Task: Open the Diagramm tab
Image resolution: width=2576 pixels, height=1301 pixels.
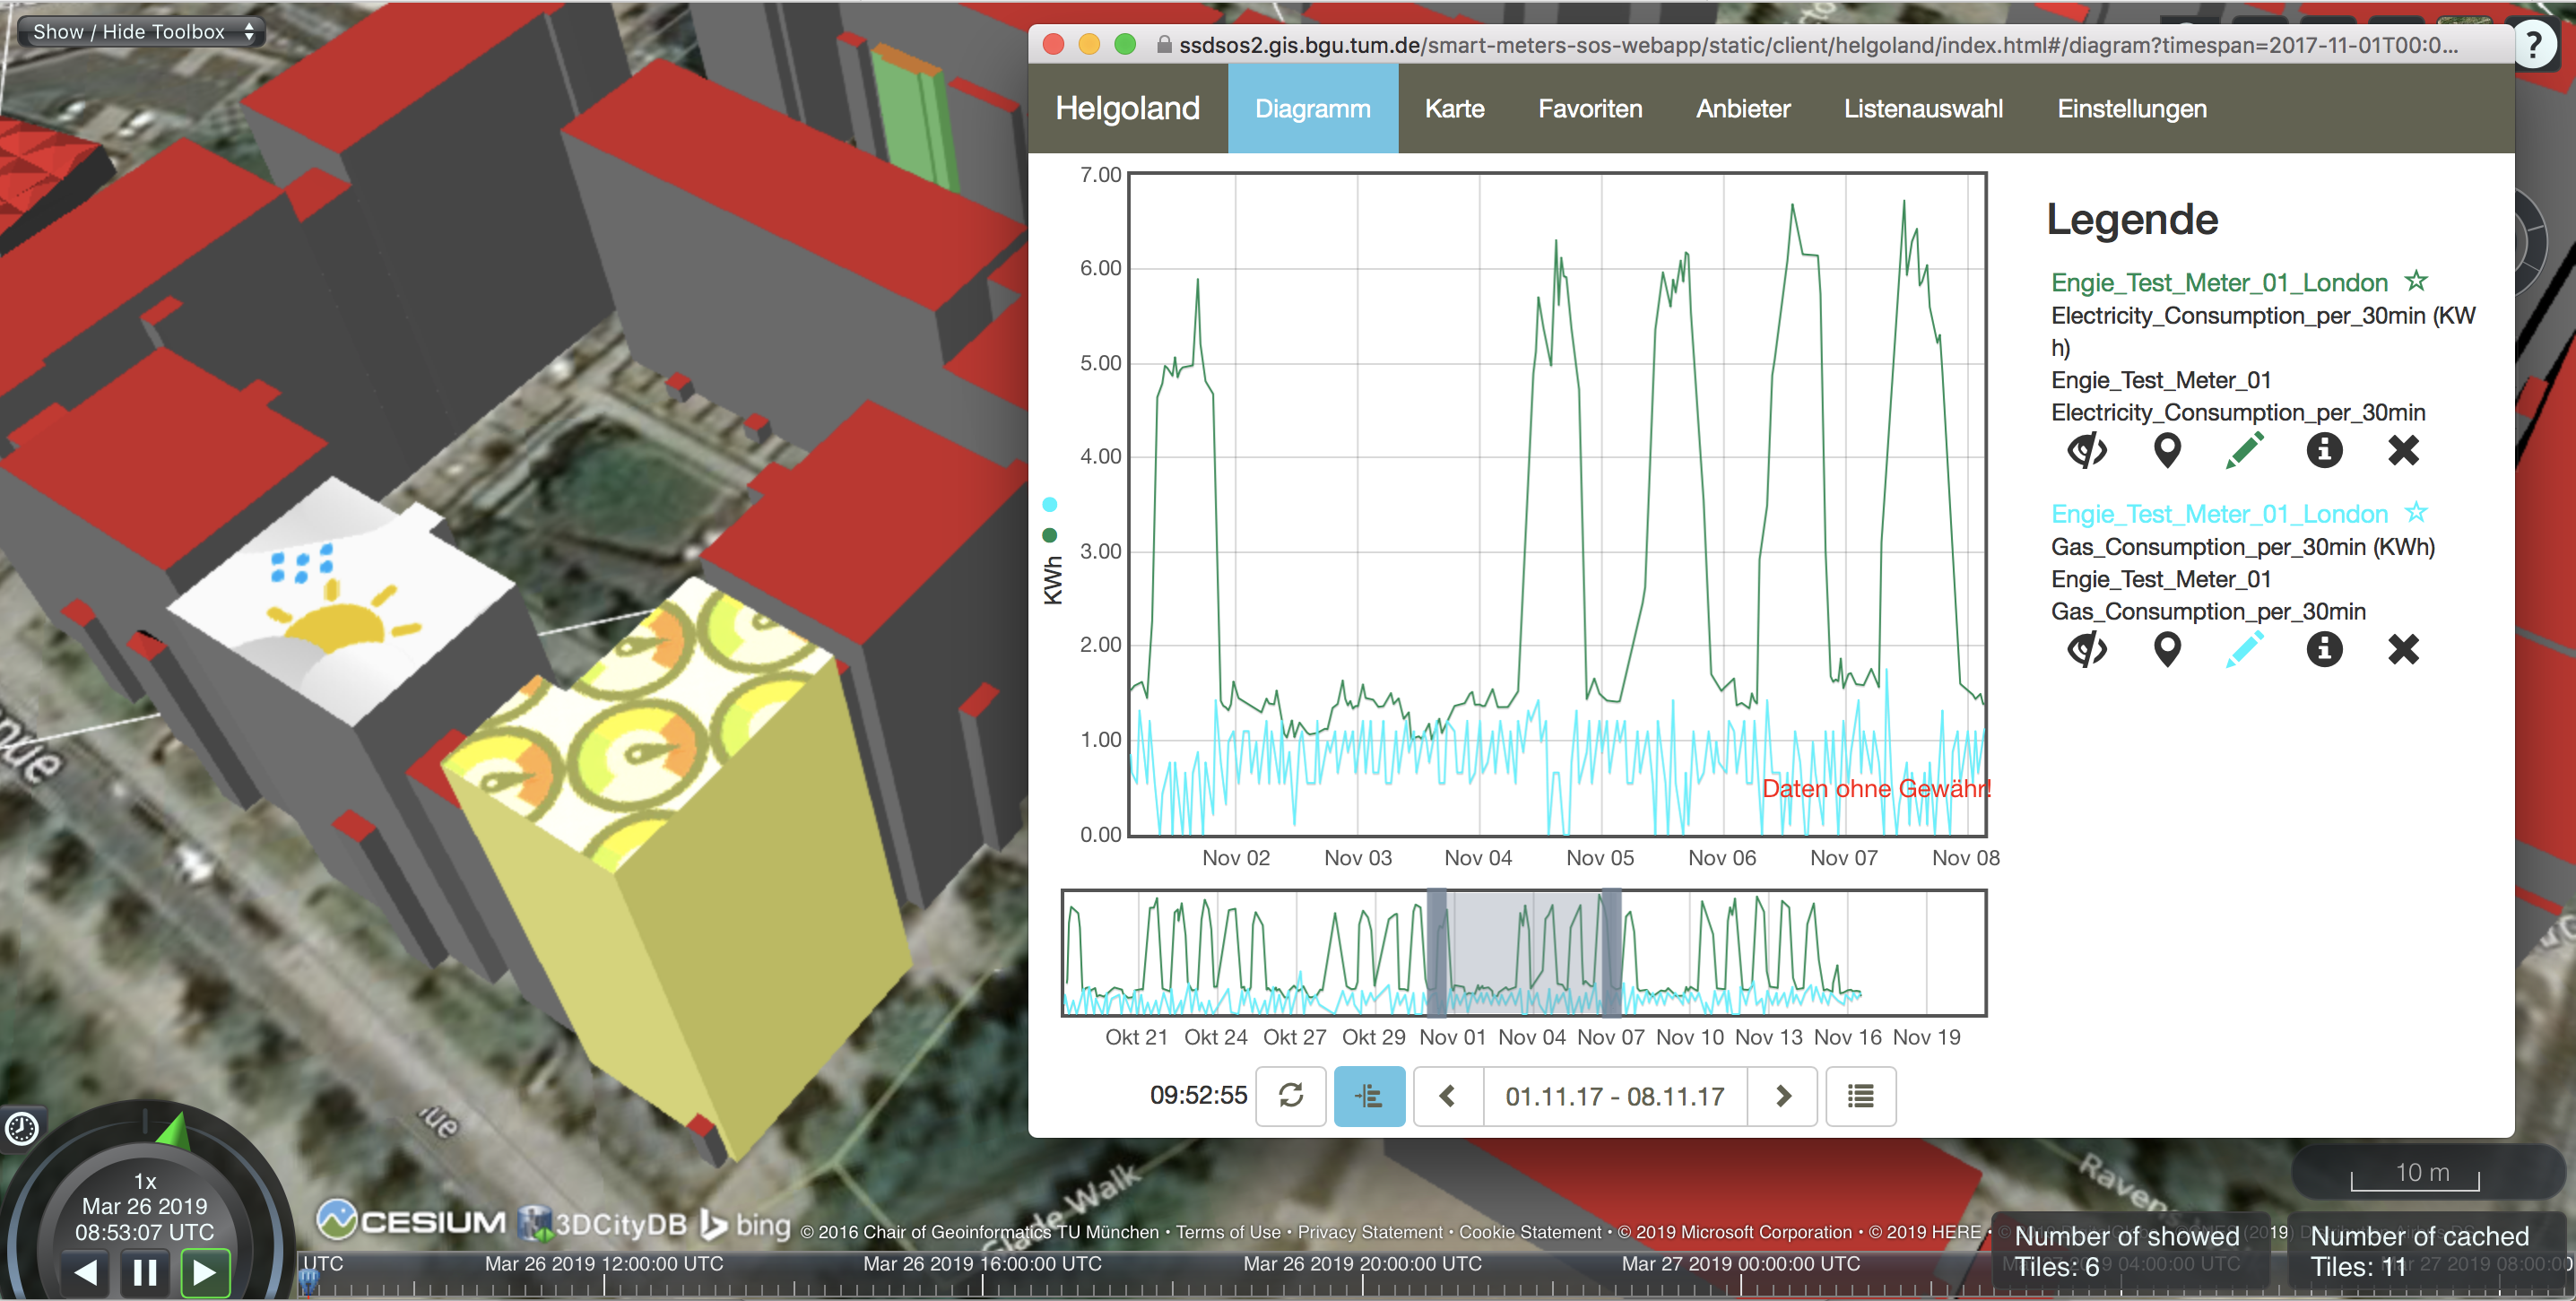Action: tap(1312, 108)
